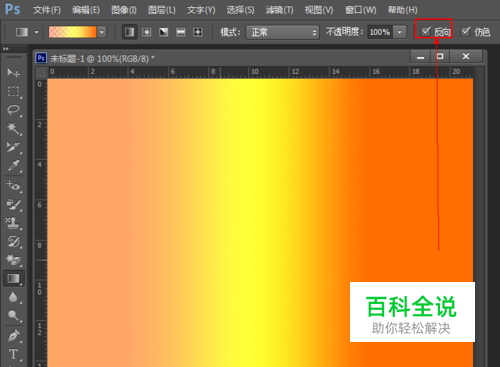Select the Pen tool
This screenshot has height=367, width=500.
[13, 335]
